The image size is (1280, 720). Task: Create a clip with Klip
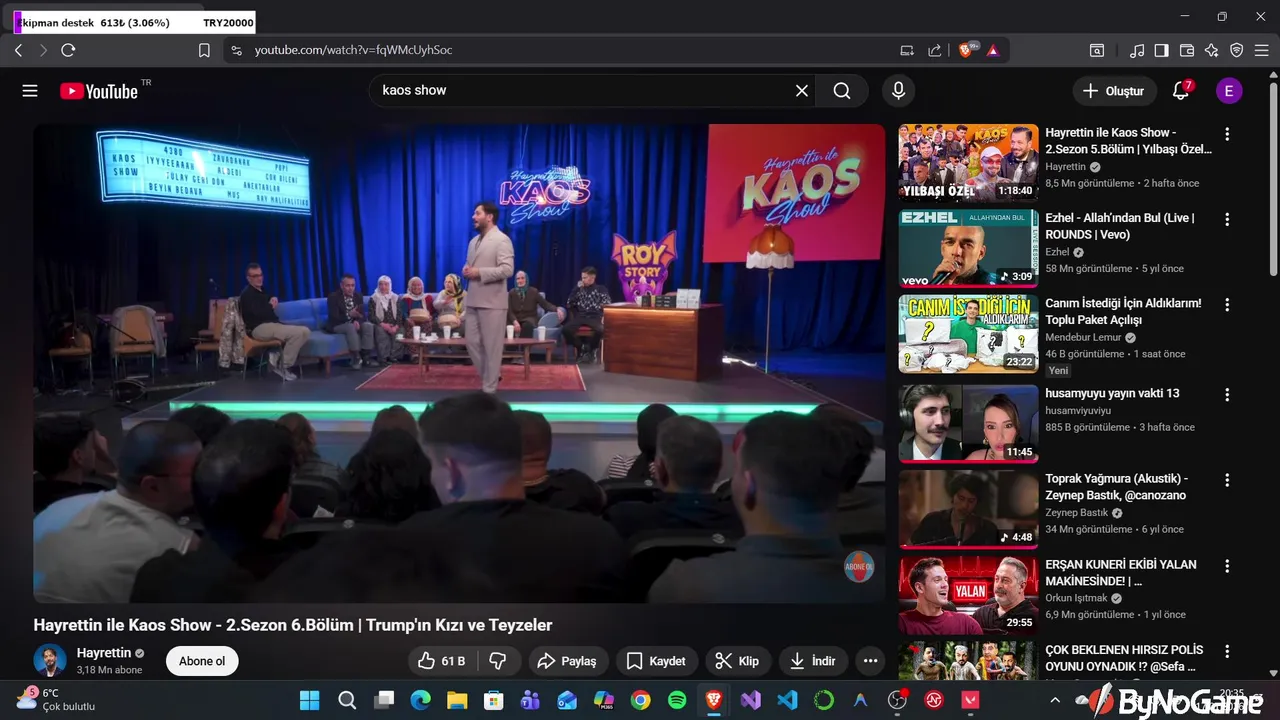click(738, 661)
